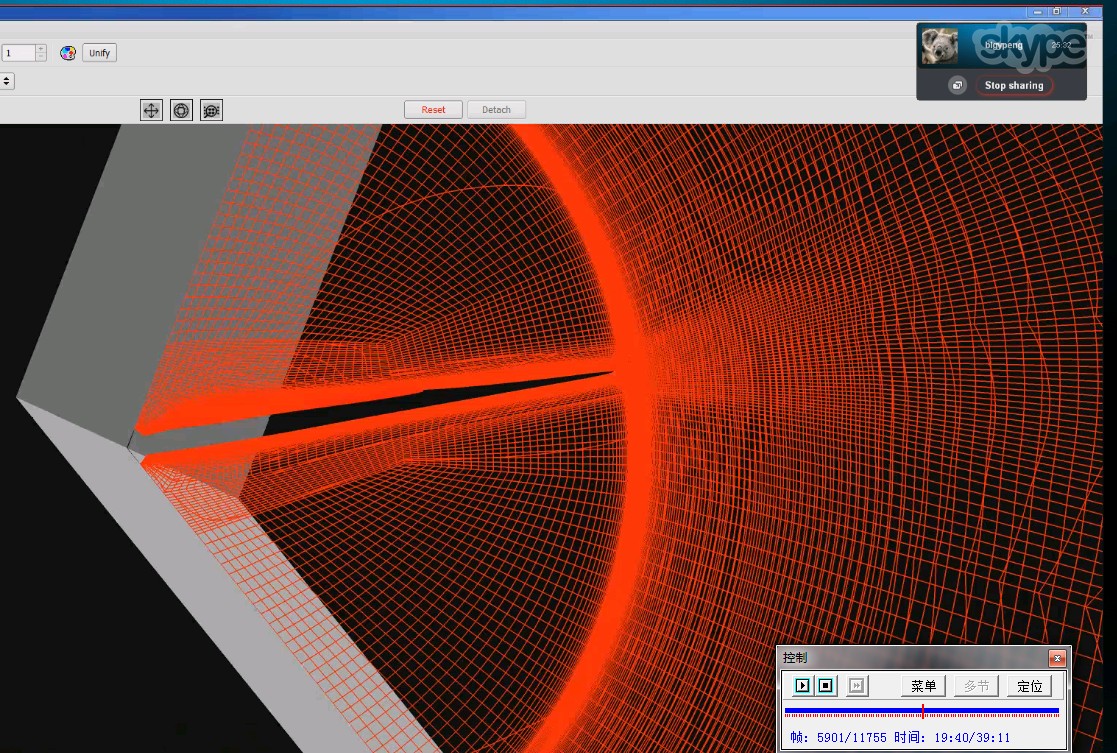Image resolution: width=1117 pixels, height=753 pixels.
Task: Open the color palette icon beside Unify
Action: click(68, 53)
